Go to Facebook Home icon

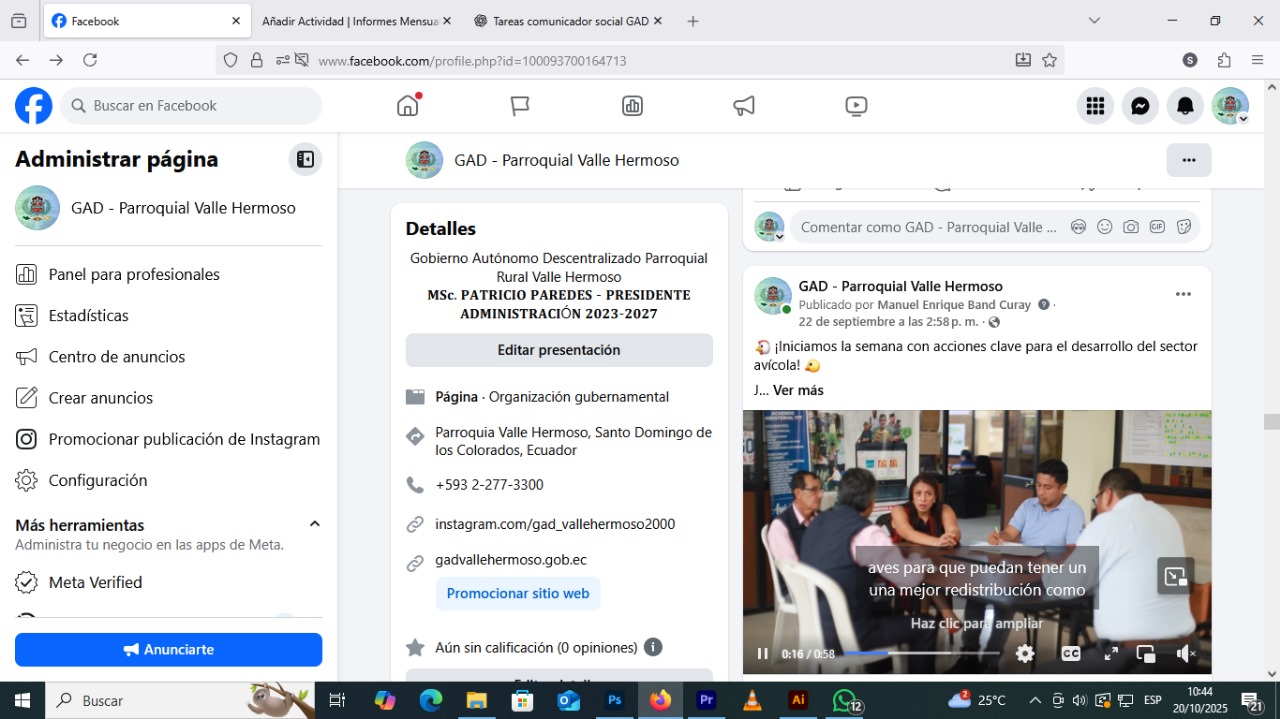(408, 106)
